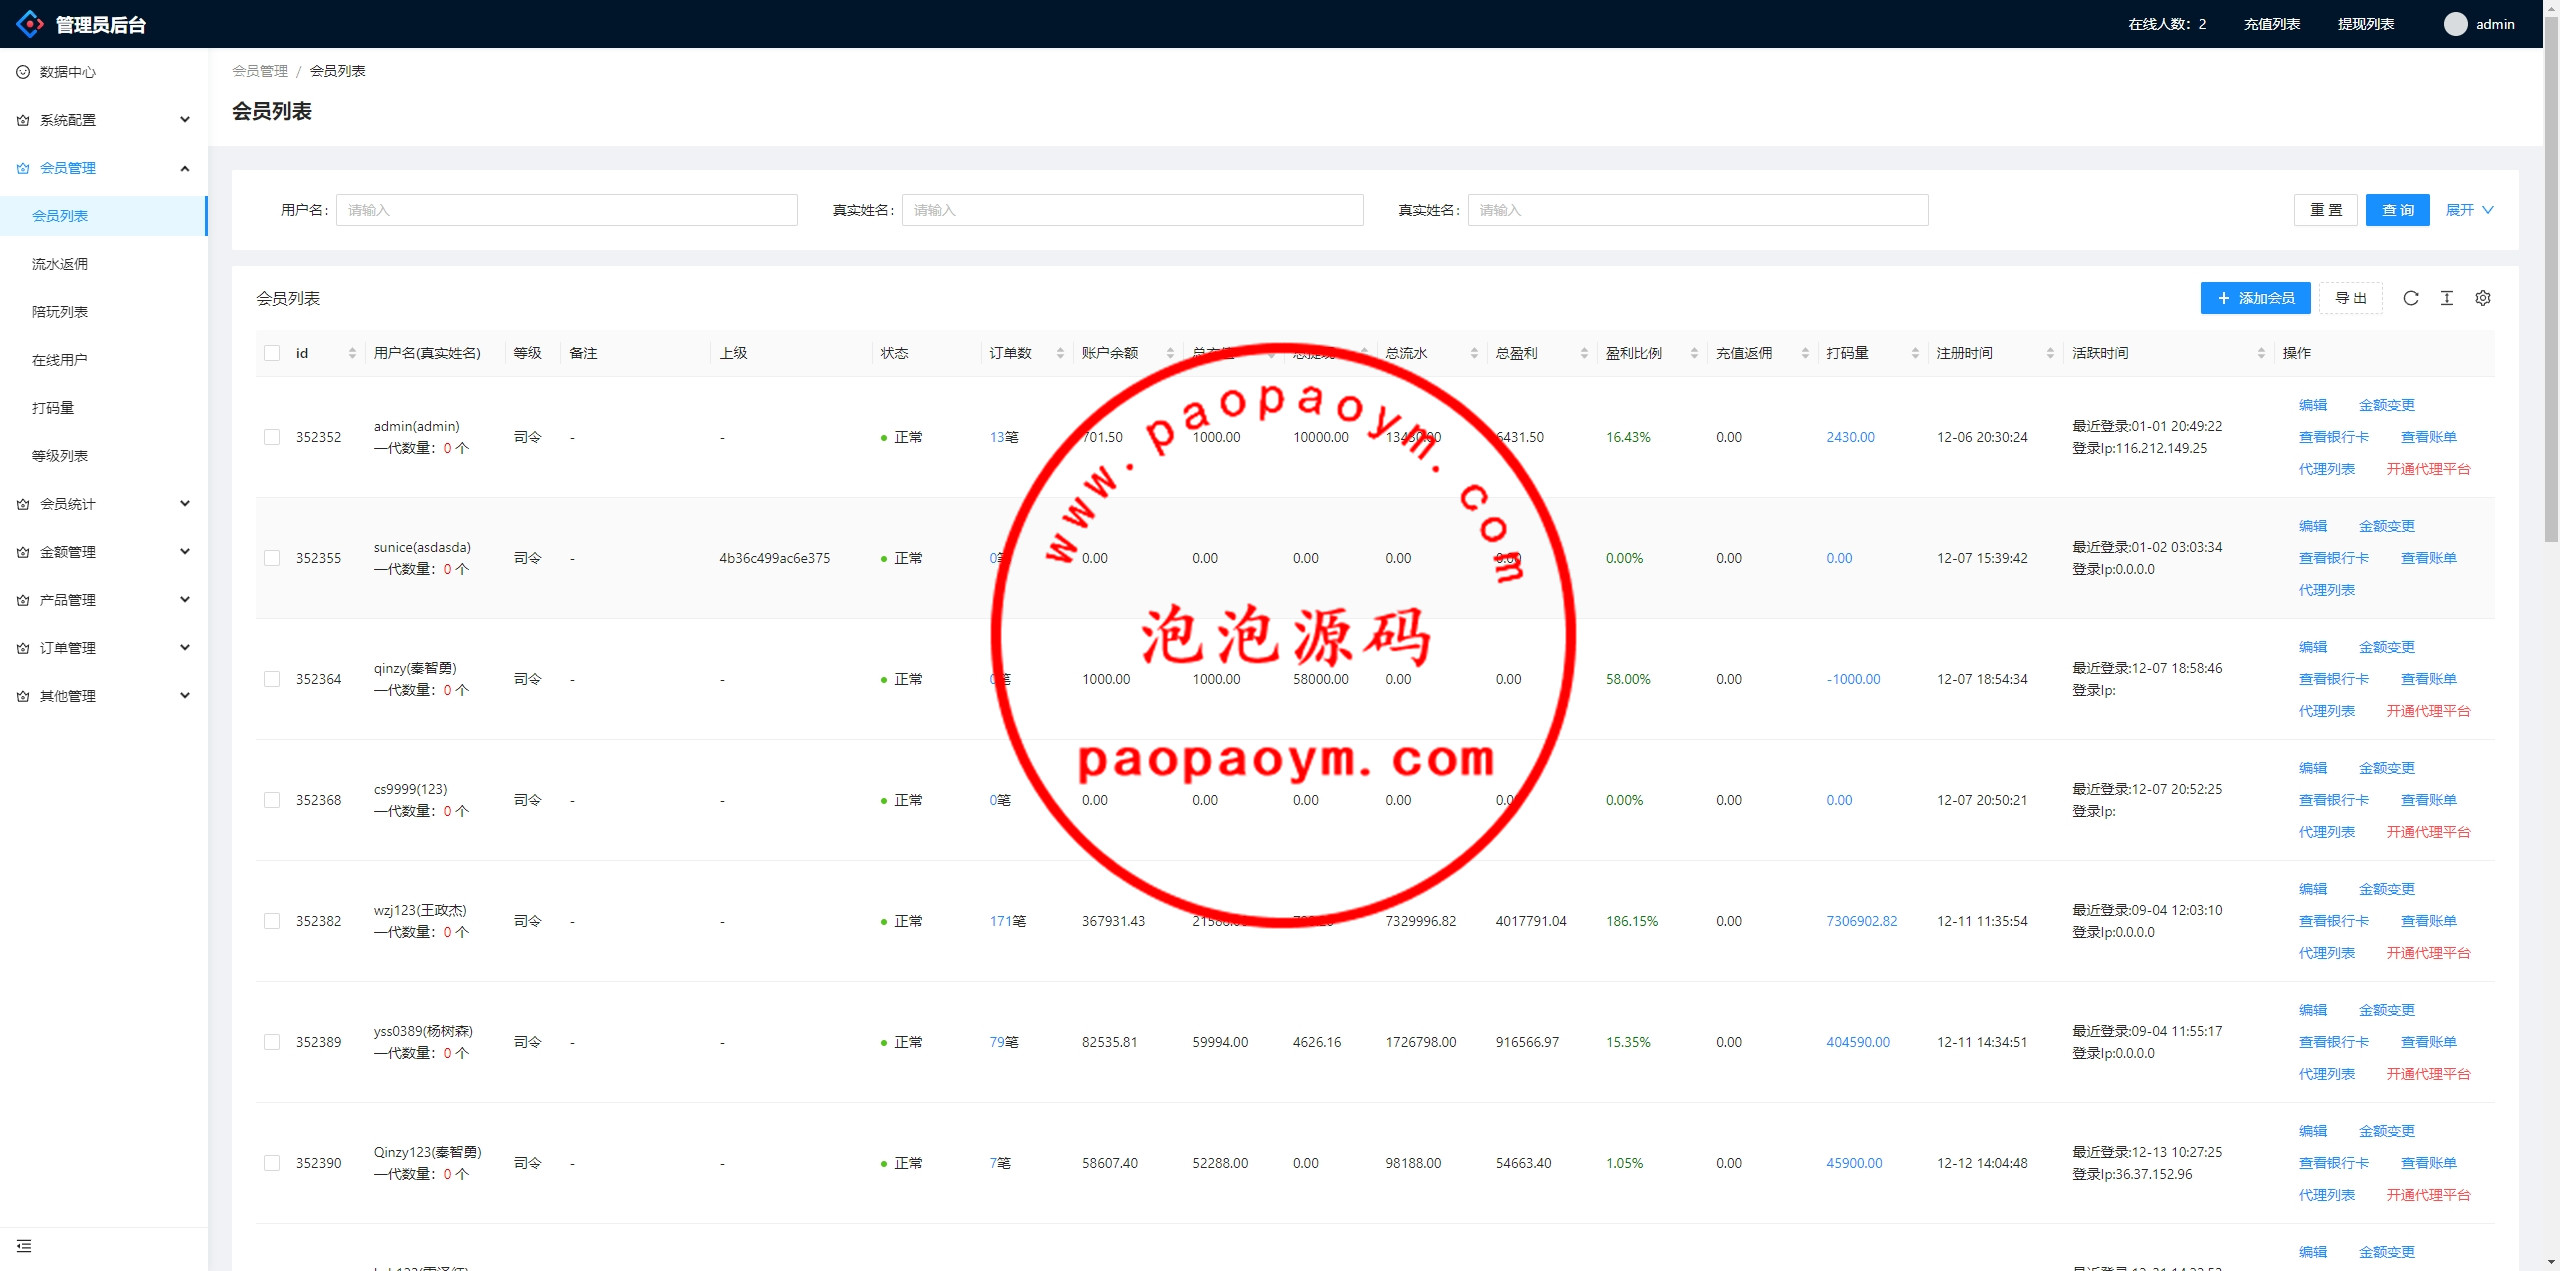Open 会员列表 in sidebar

[104, 216]
